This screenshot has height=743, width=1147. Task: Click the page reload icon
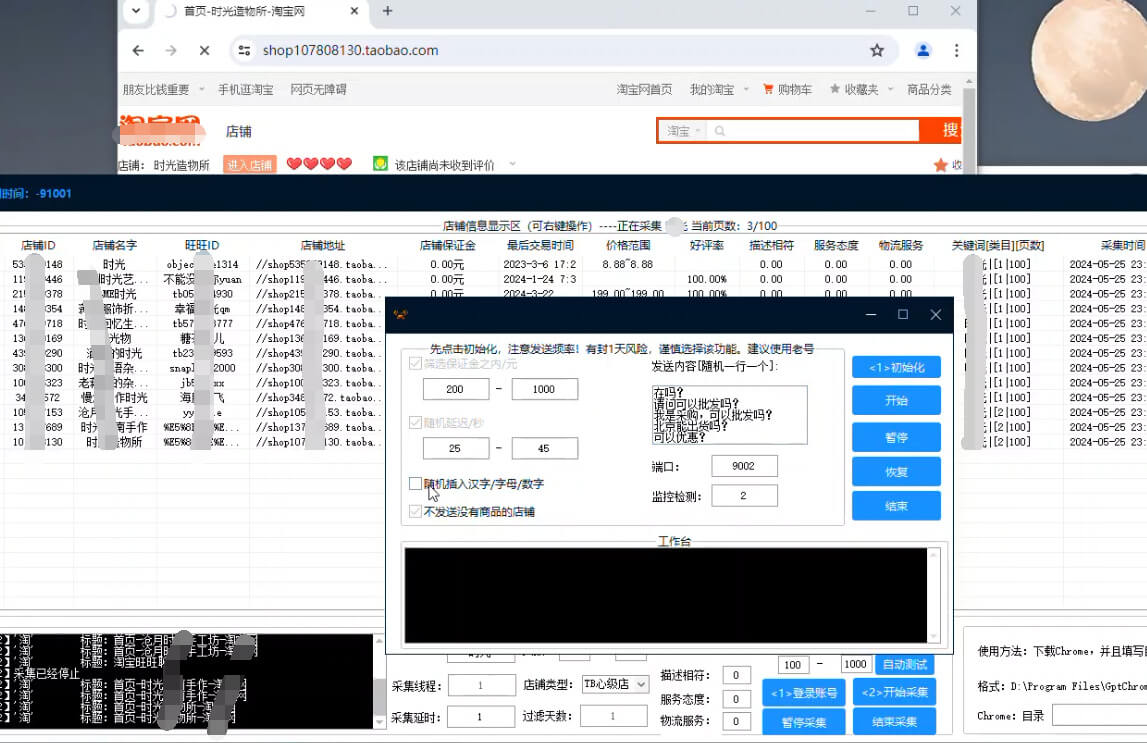[203, 49]
